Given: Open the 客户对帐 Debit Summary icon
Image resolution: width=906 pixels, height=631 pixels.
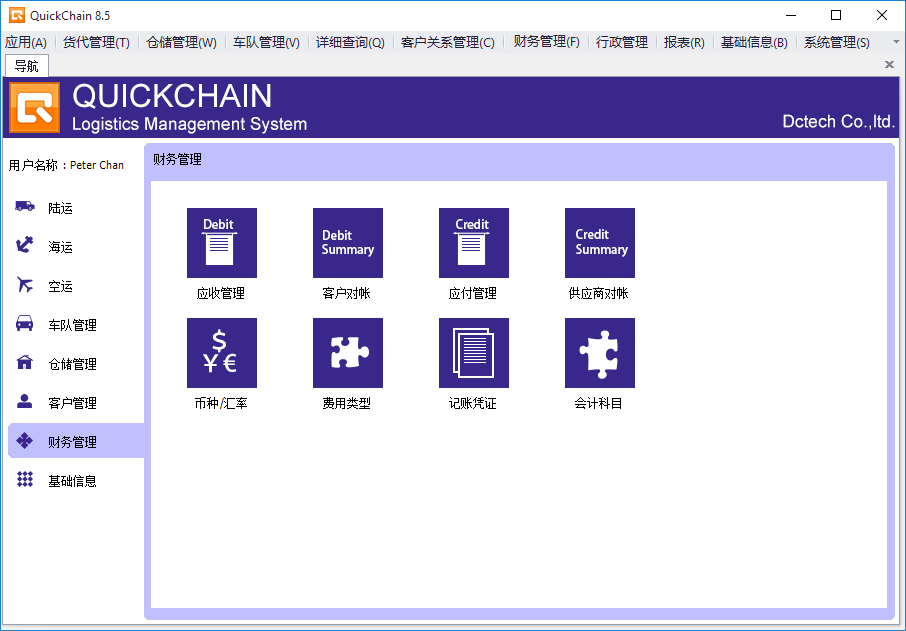Looking at the screenshot, I should pos(347,243).
